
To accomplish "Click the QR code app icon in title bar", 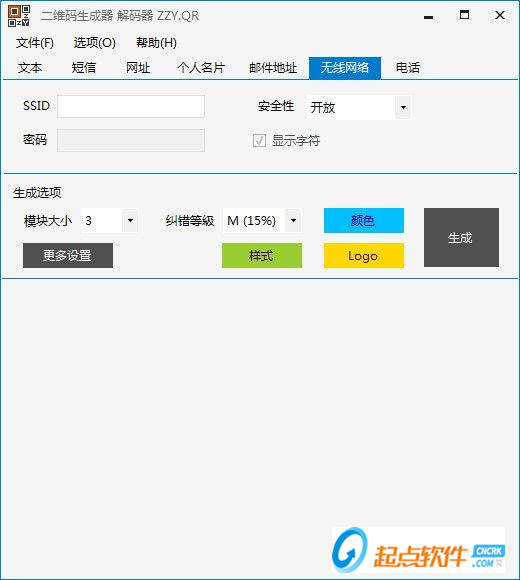I will (x=18, y=16).
